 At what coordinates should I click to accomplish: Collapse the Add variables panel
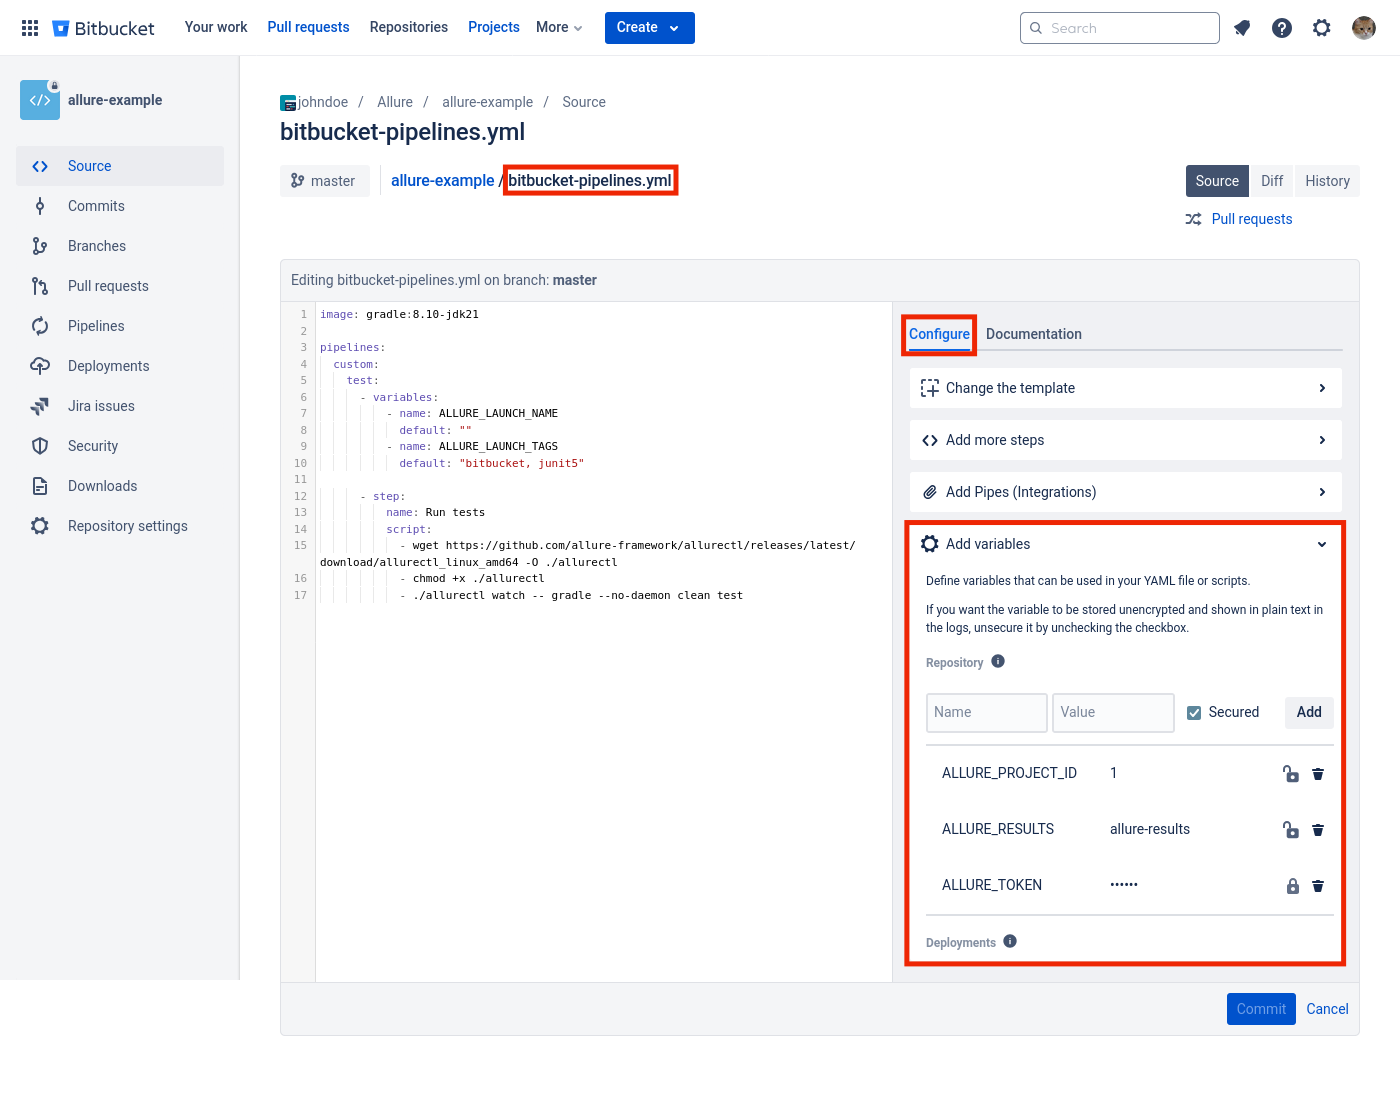1321,544
